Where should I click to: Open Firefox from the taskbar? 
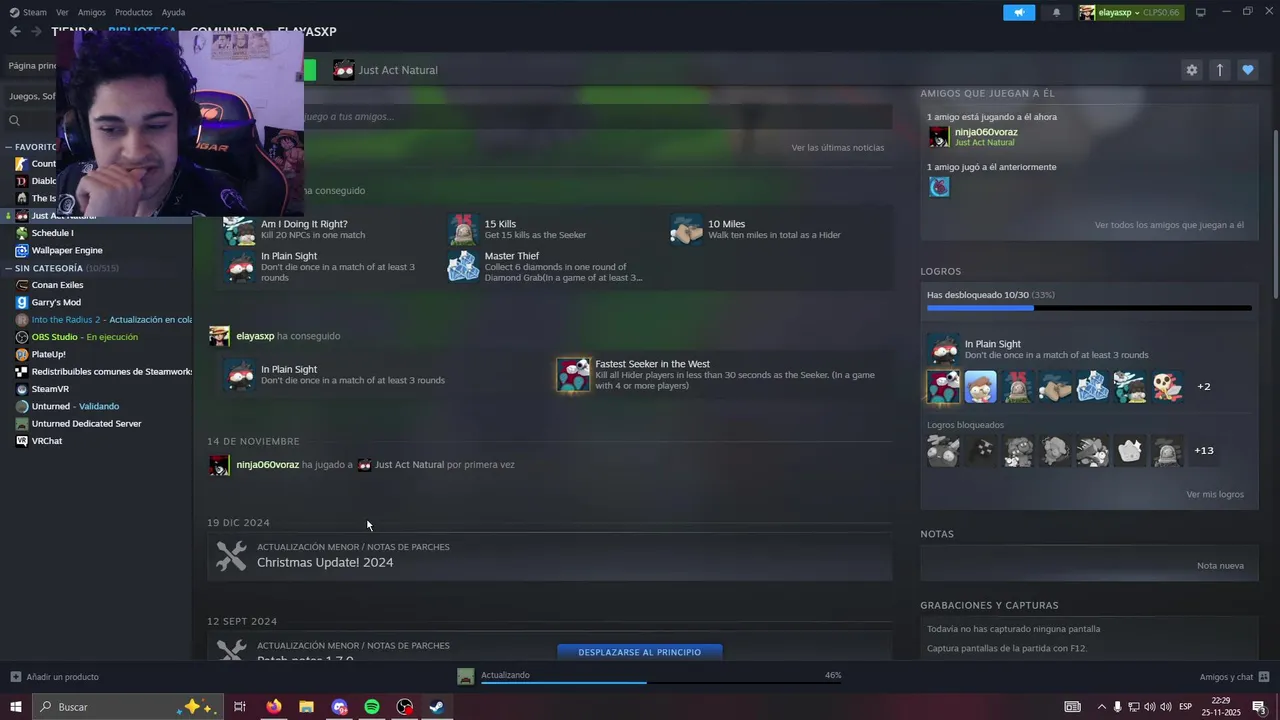coord(273,707)
